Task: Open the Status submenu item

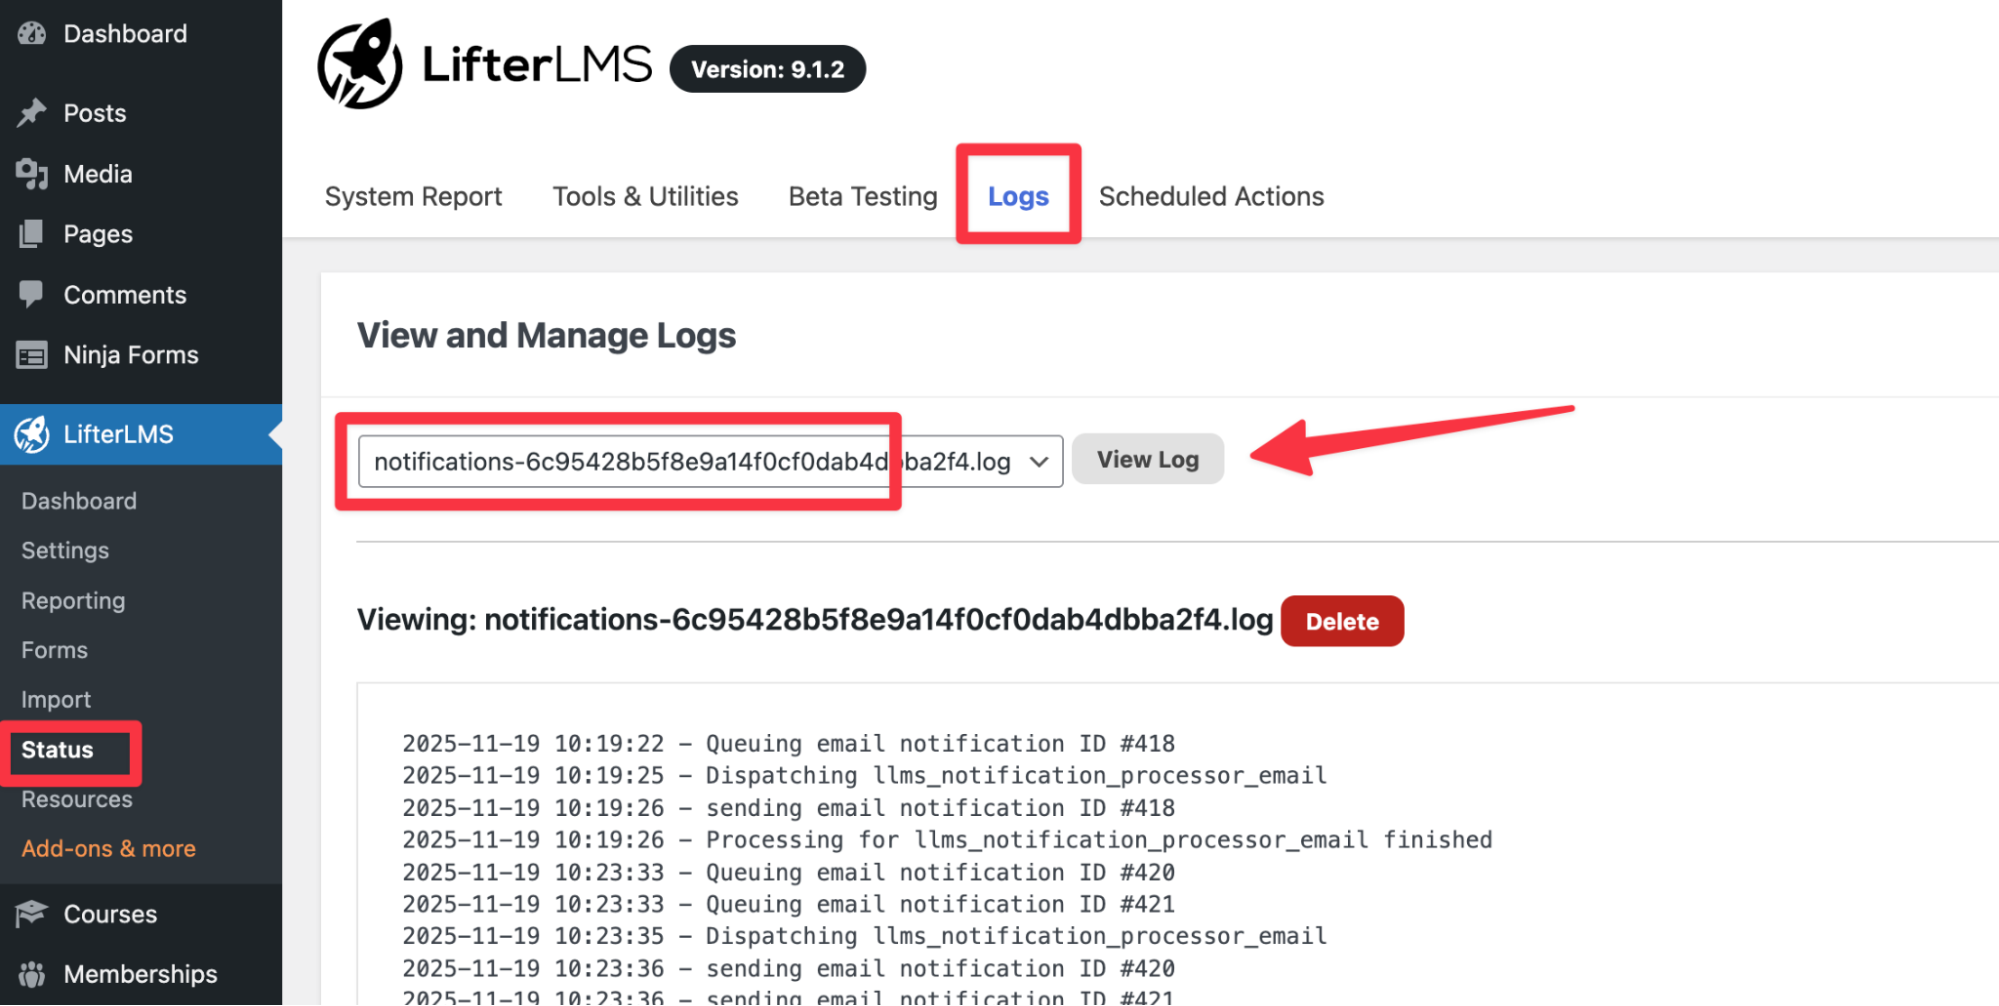Action: (x=57, y=750)
